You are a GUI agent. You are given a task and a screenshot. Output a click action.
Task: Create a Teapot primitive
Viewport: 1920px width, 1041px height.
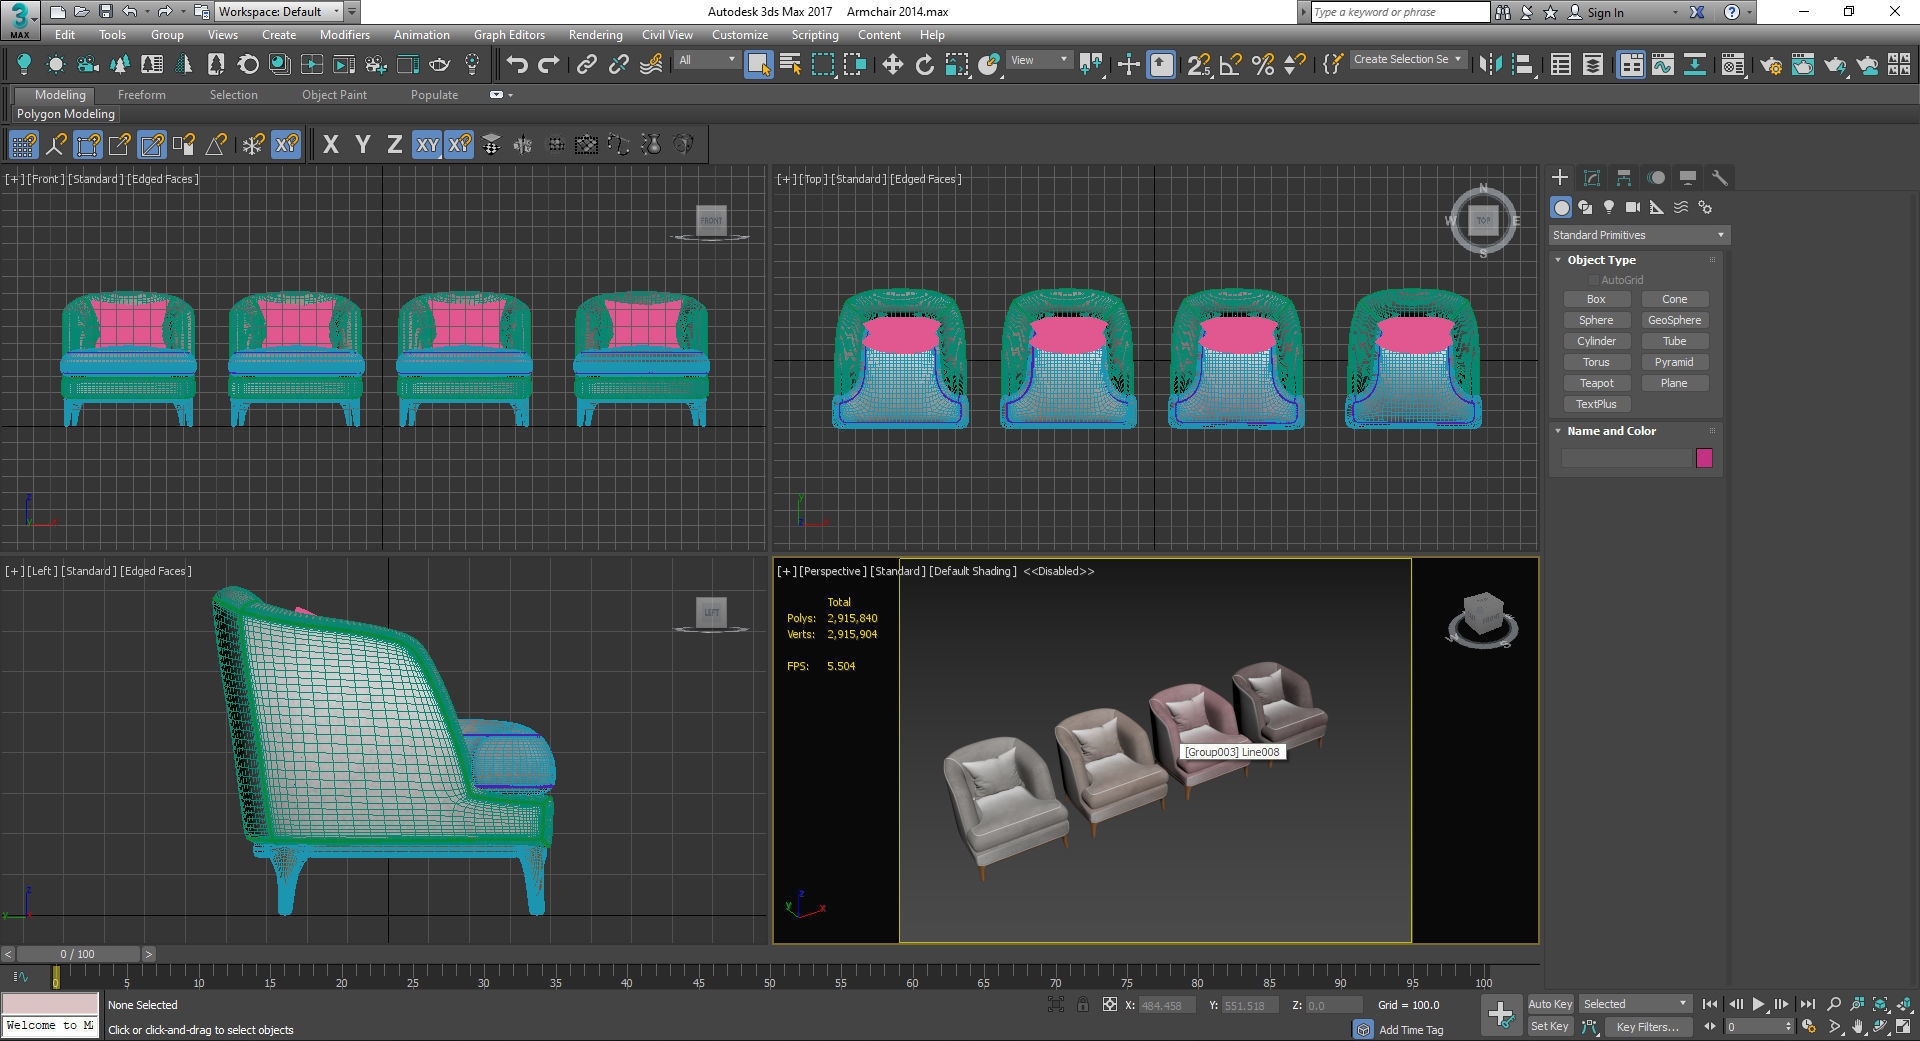pyautogui.click(x=1596, y=383)
